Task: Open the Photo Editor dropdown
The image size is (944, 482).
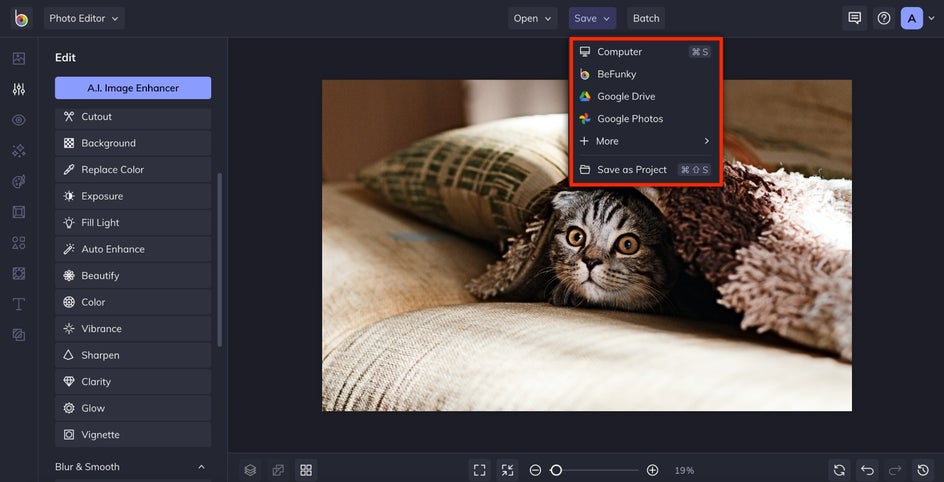Action: pyautogui.click(x=84, y=18)
